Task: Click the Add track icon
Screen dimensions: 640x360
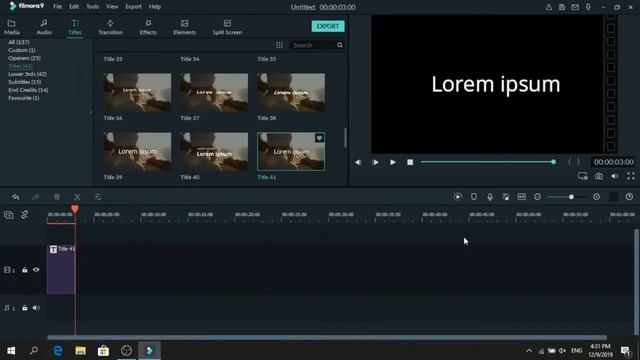Action: 9,215
